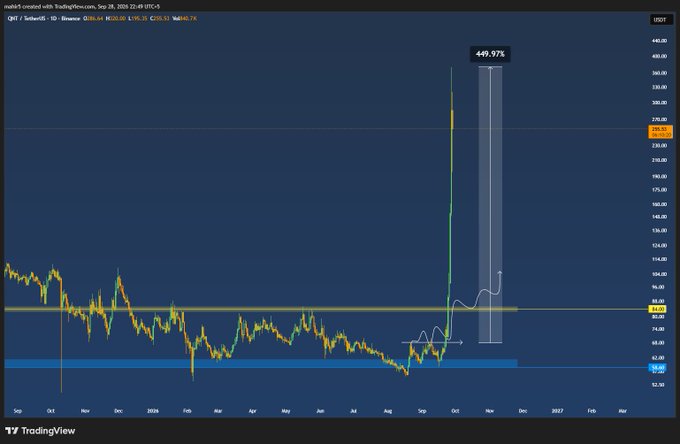Click the QNT / TetherUS symbol title
The width and height of the screenshot is (680, 444).
(x=24, y=19)
